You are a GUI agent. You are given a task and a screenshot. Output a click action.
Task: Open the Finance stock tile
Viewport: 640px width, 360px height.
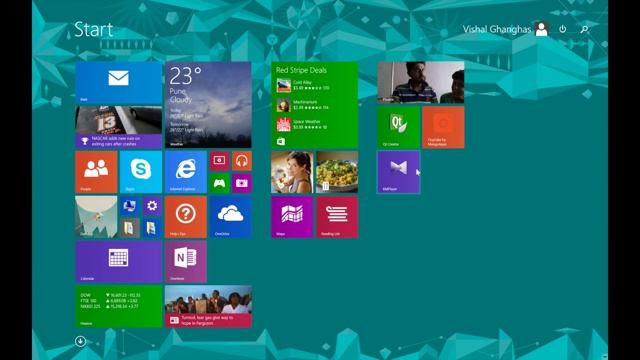pos(118,307)
